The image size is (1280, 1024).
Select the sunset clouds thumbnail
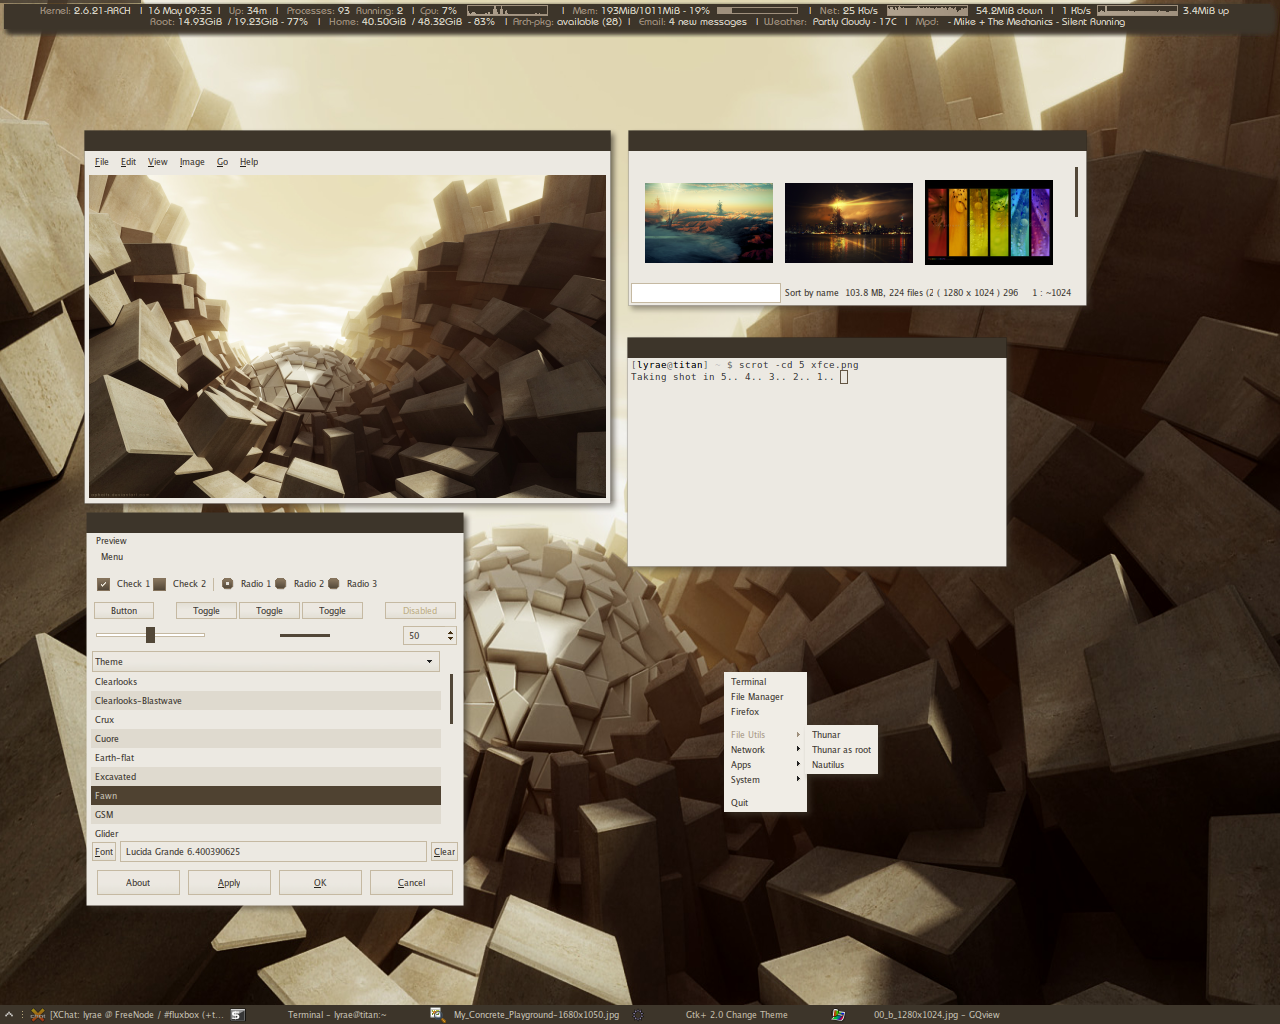pyautogui.click(x=708, y=223)
